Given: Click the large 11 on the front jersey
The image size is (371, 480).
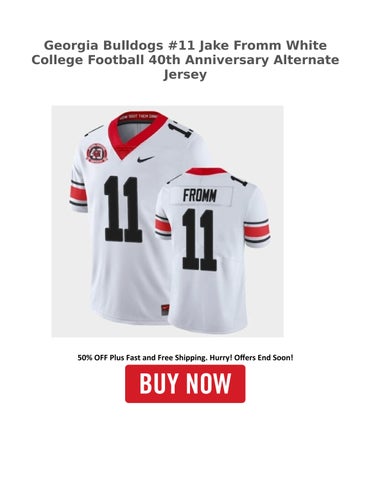Looking at the screenshot, I should click(123, 209).
